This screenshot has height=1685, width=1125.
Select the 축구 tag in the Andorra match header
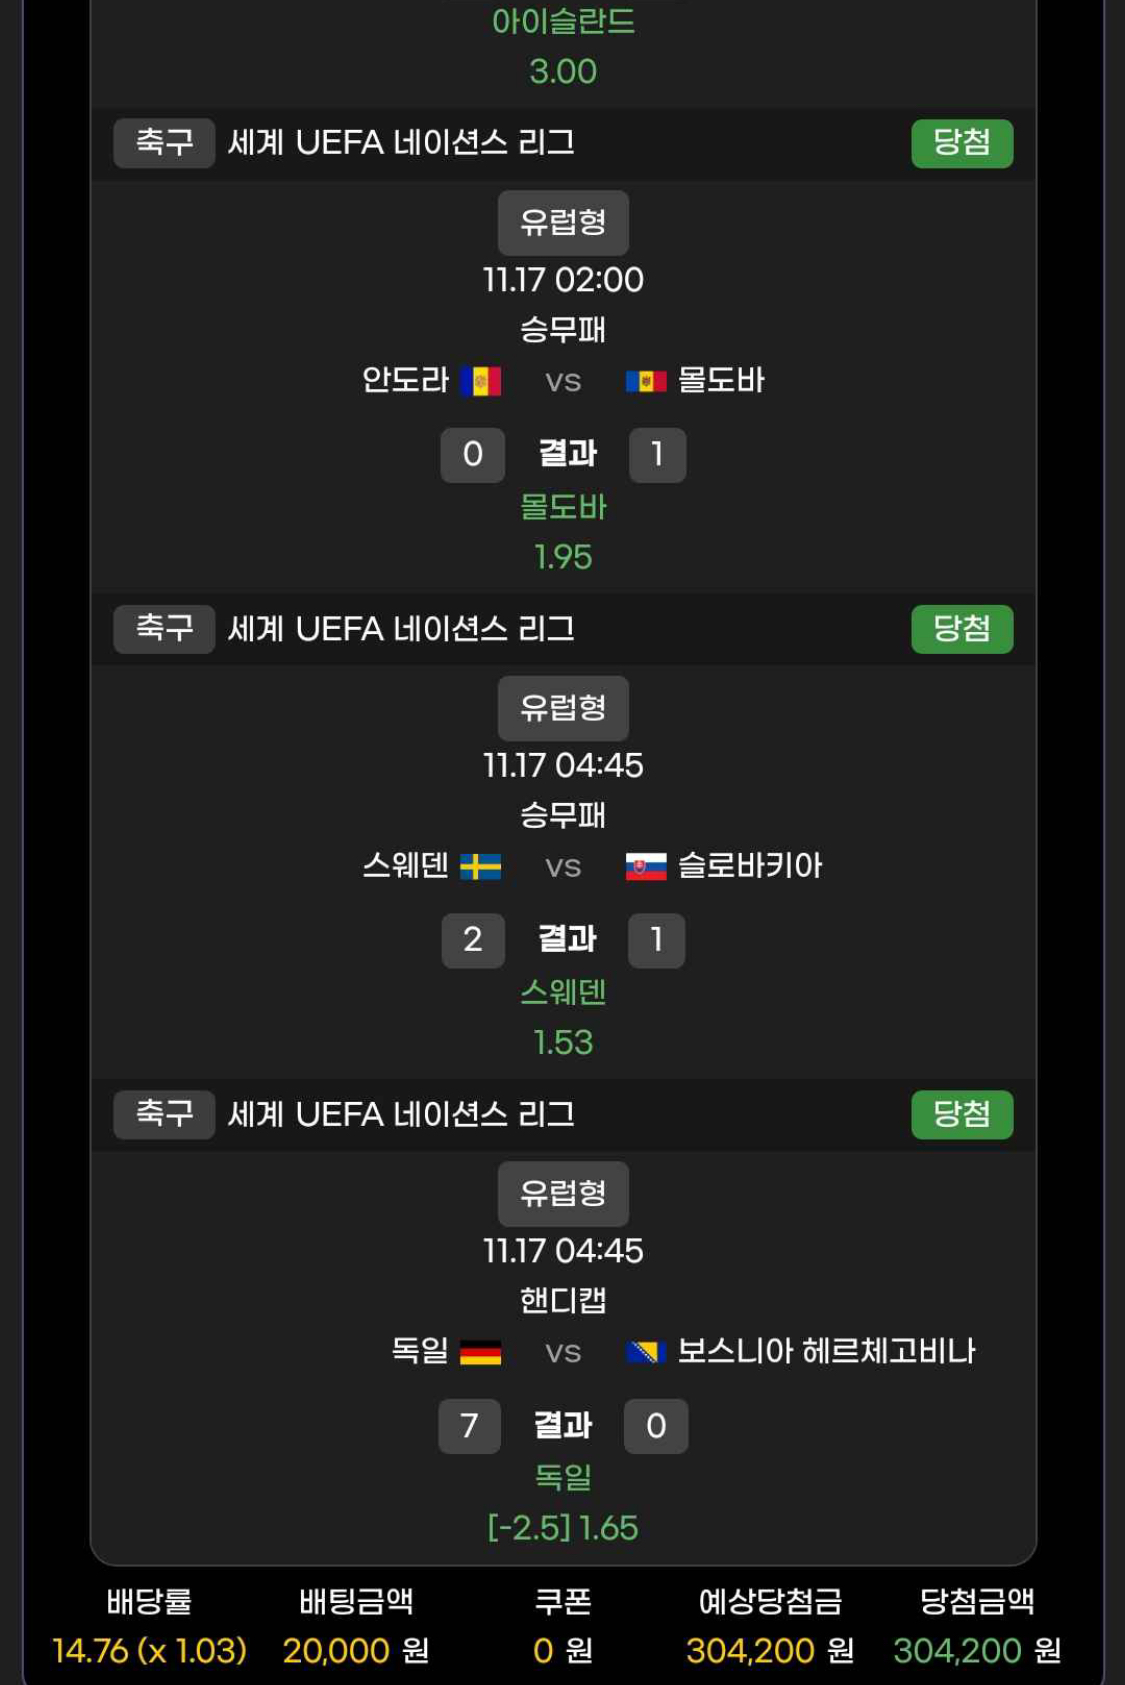164,143
